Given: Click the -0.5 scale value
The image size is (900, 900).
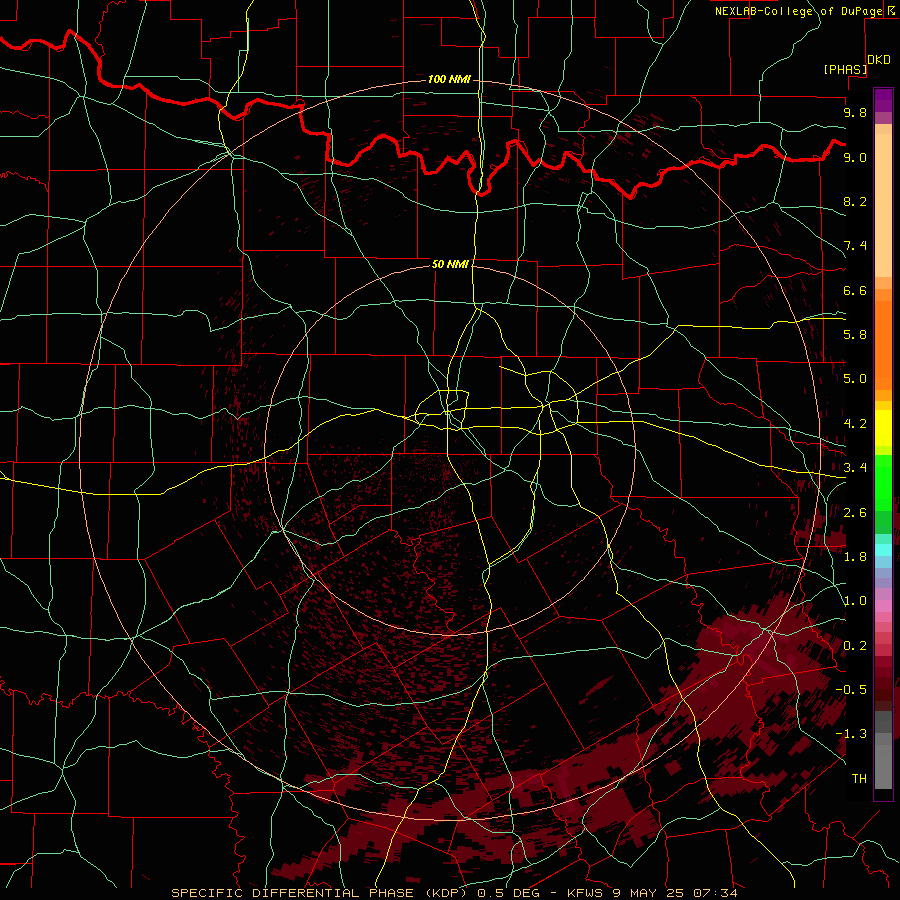Looking at the screenshot, I should coord(851,690).
